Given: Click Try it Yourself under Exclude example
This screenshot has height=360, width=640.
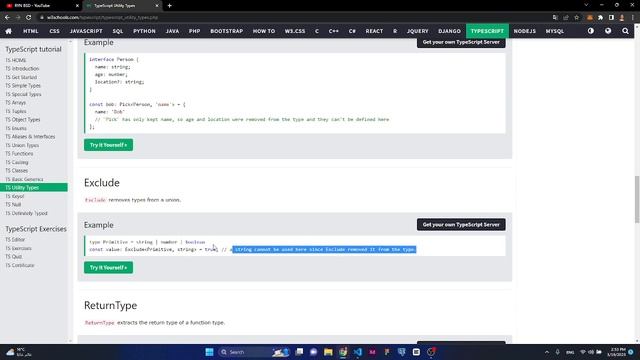Looking at the screenshot, I should point(108,267).
